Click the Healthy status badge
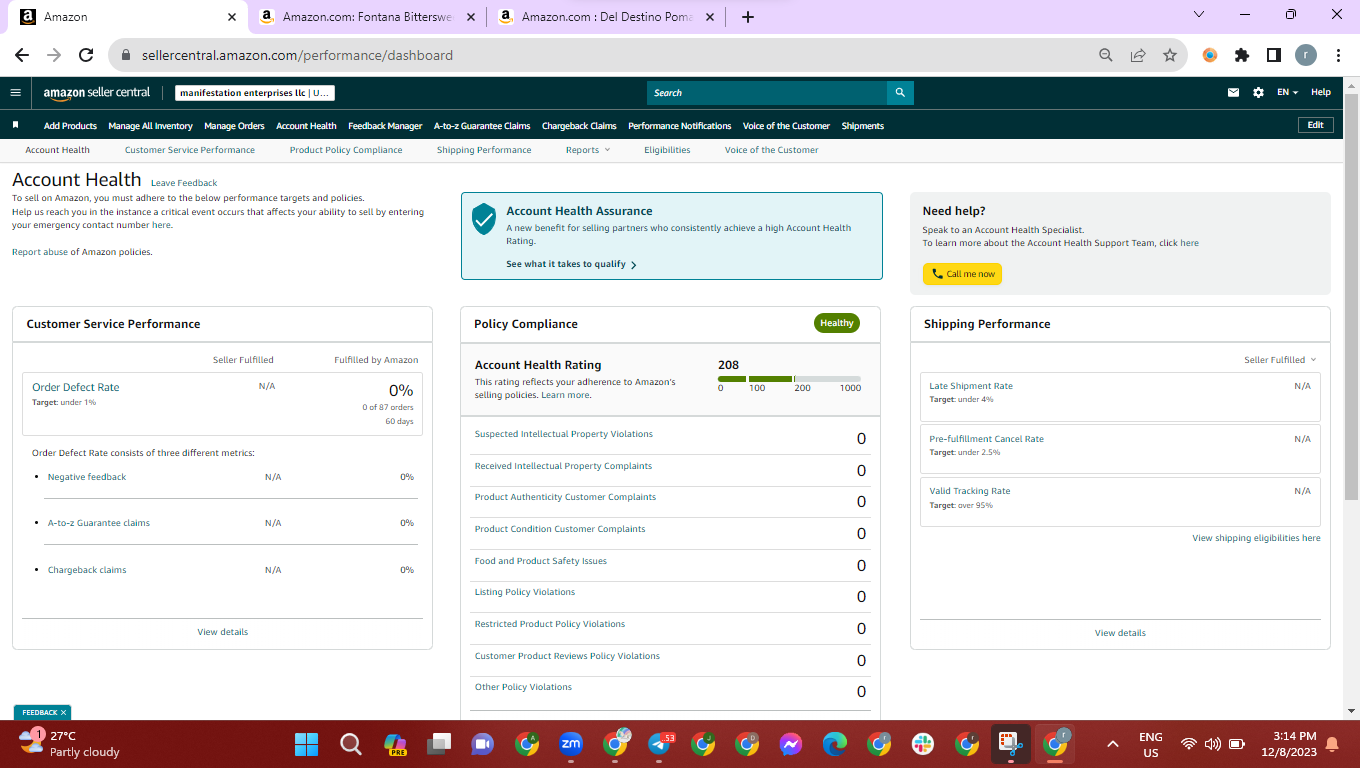This screenshot has height=768, width=1360. pos(837,323)
